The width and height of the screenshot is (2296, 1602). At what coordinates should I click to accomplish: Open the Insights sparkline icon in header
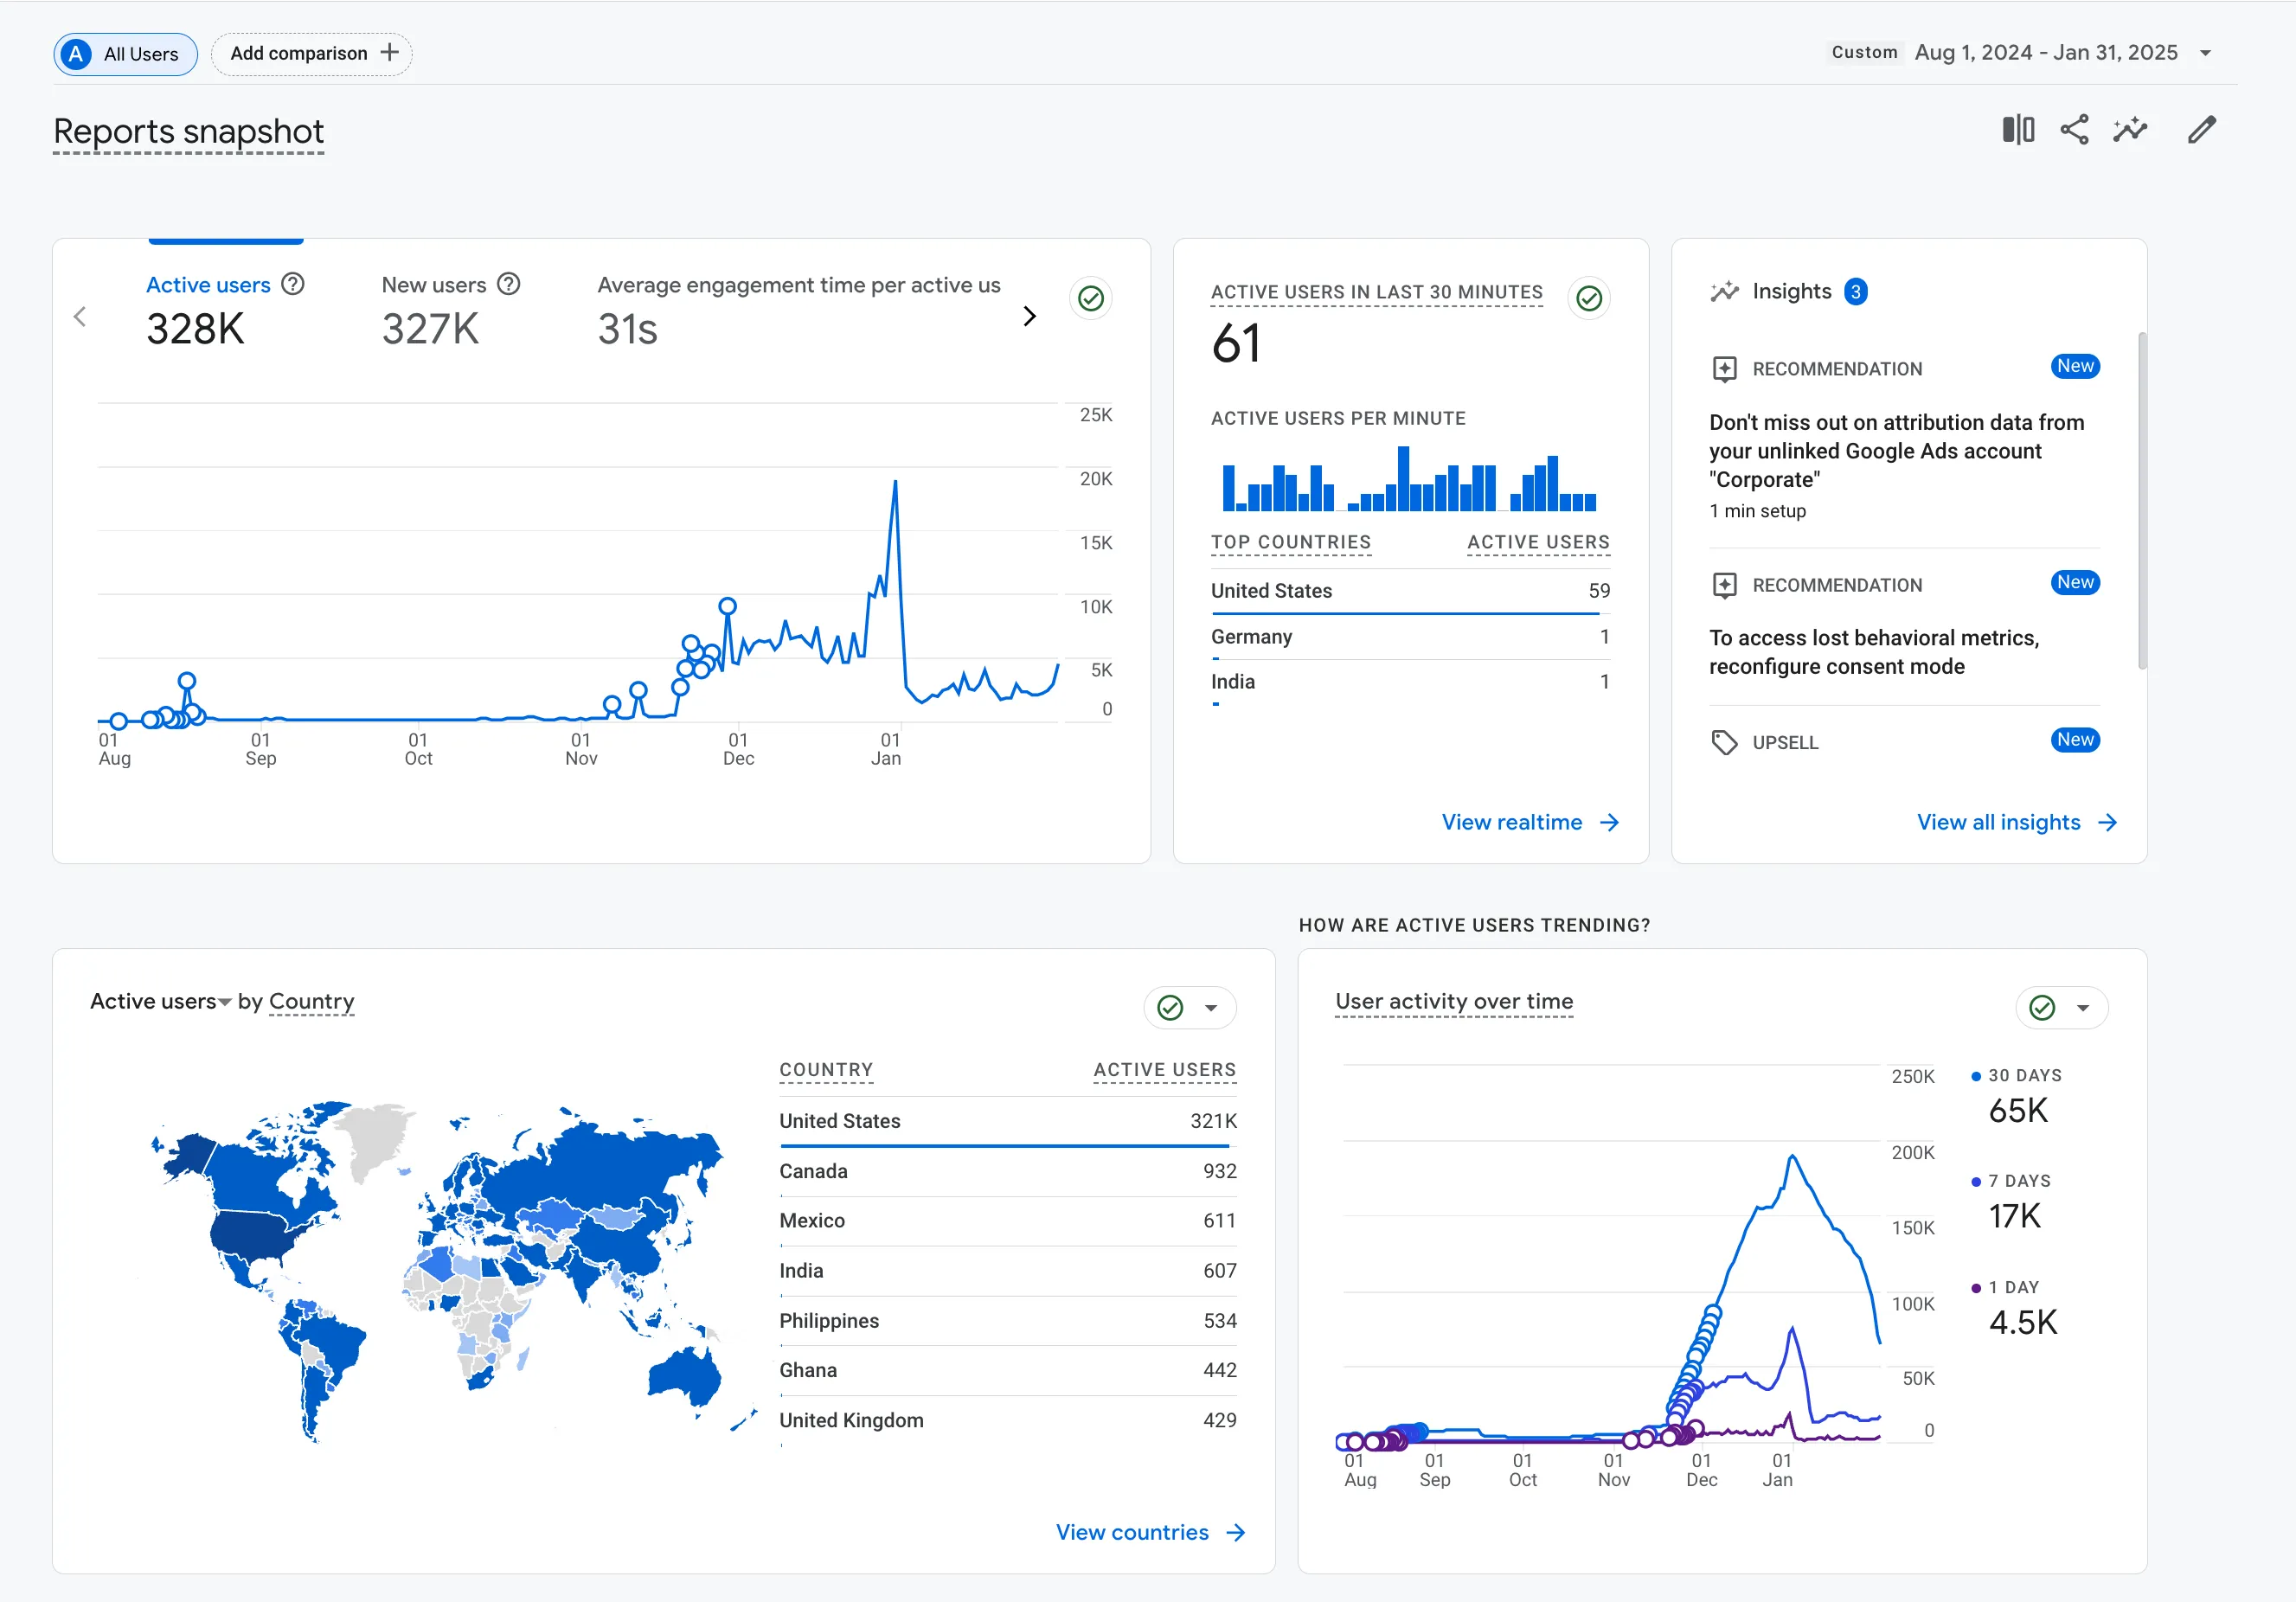(2129, 130)
